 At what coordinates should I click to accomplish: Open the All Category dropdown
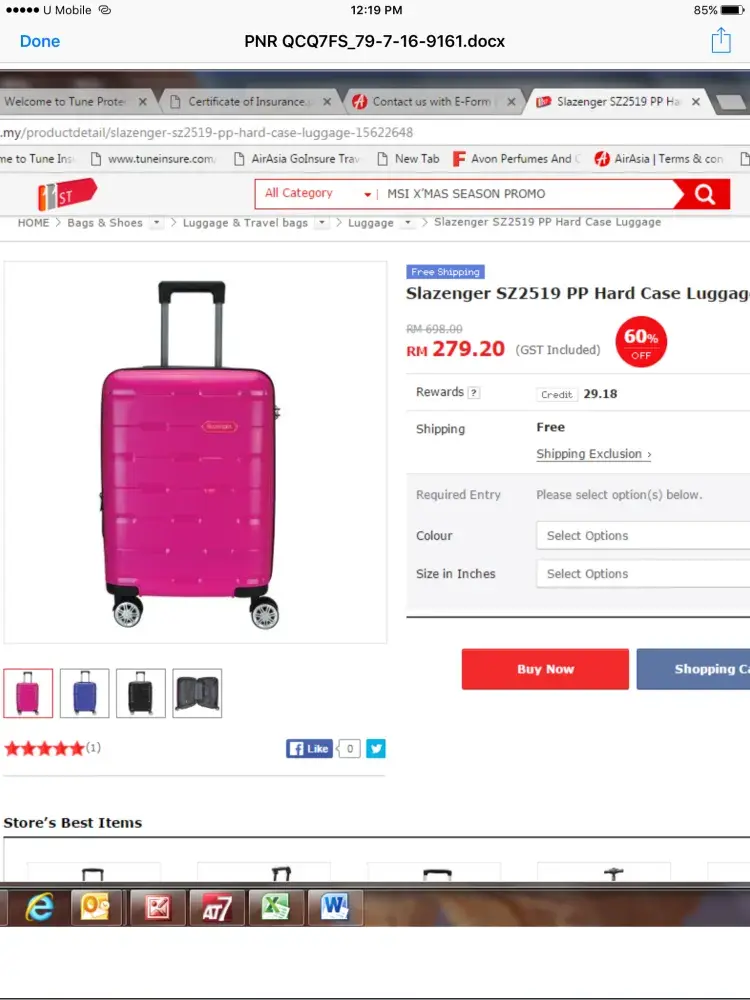[x=317, y=194]
